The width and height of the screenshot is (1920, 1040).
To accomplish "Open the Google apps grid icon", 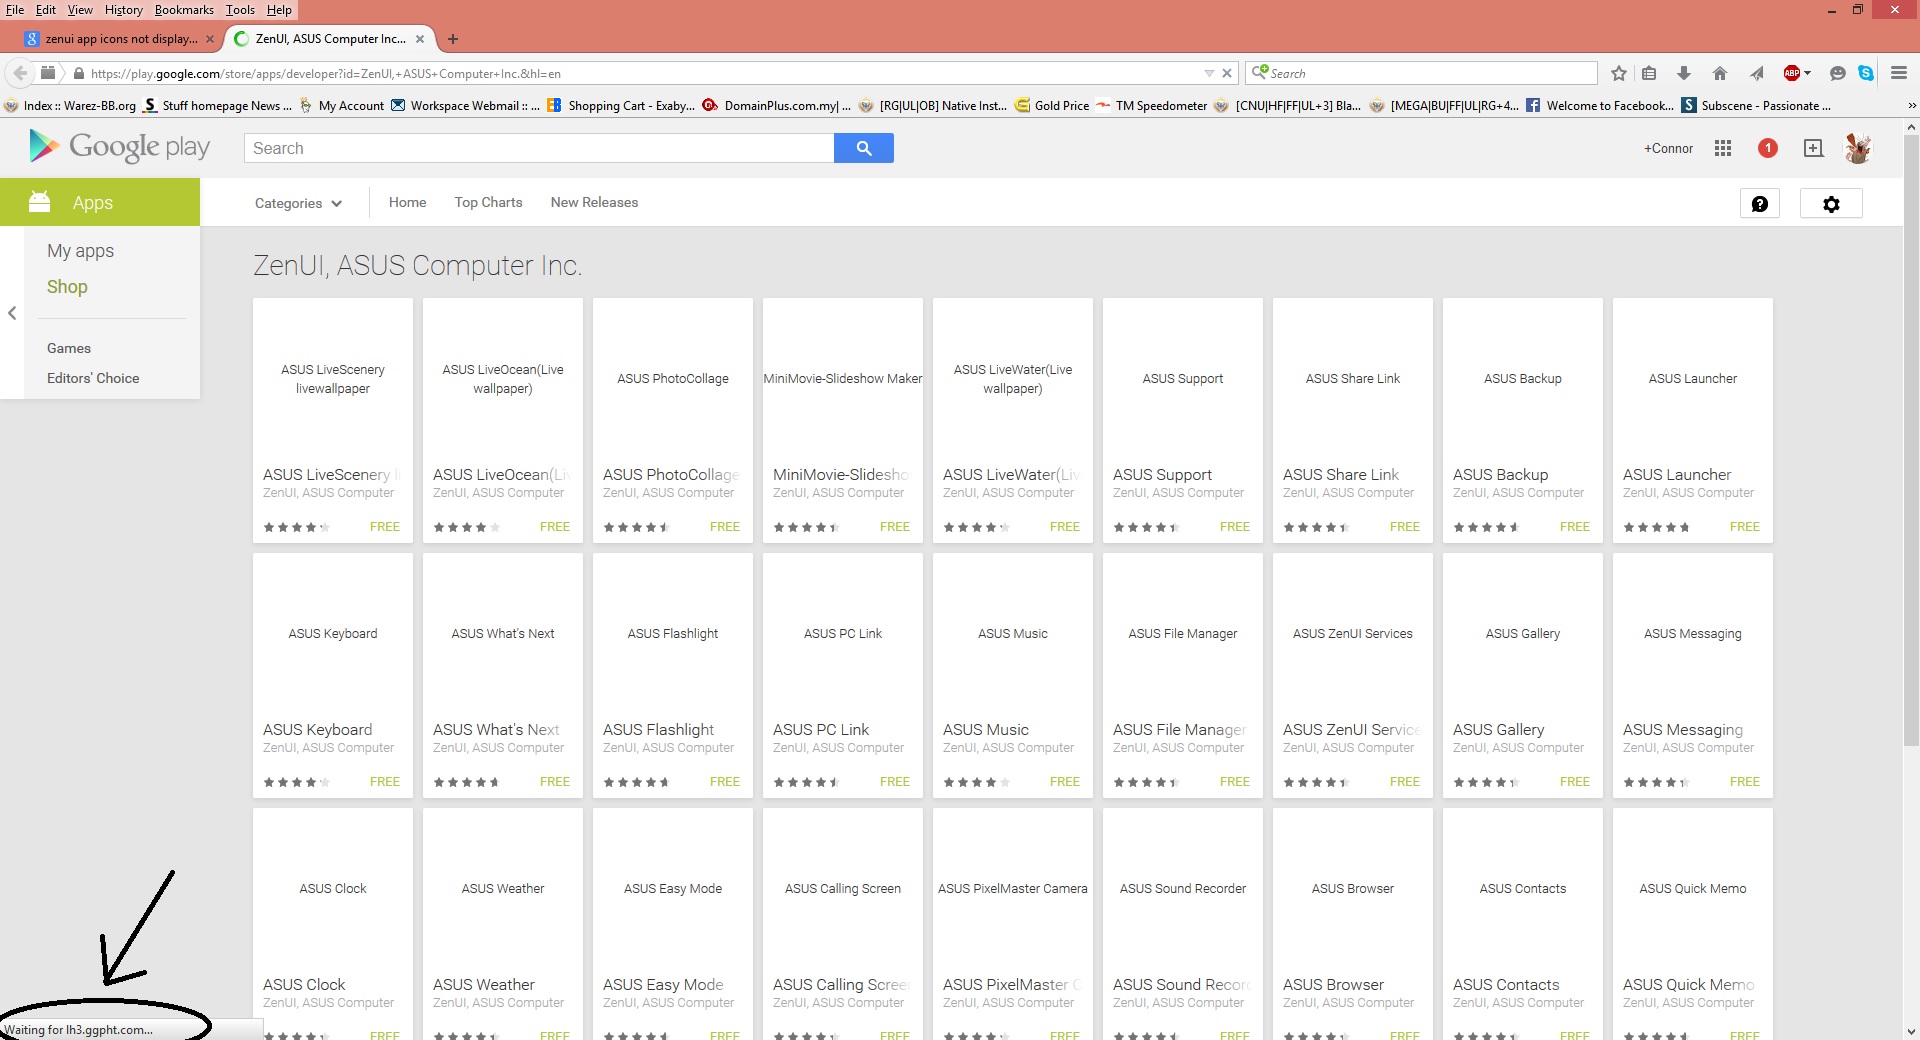I will coord(1722,148).
